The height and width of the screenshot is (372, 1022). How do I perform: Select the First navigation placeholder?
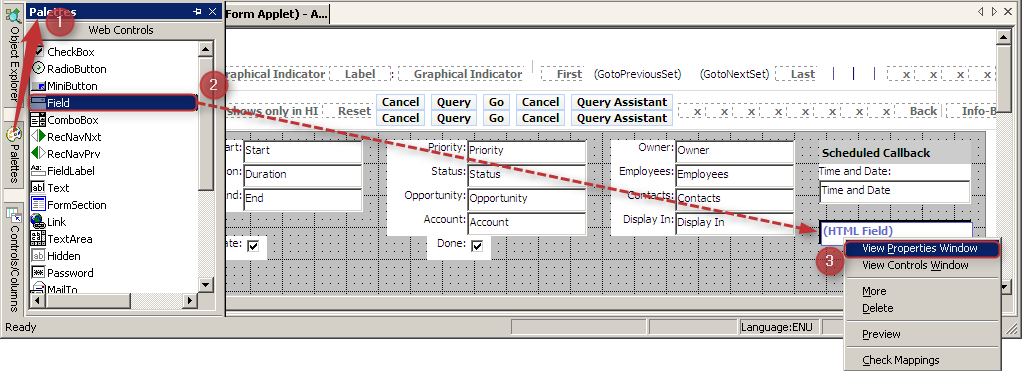pos(569,74)
